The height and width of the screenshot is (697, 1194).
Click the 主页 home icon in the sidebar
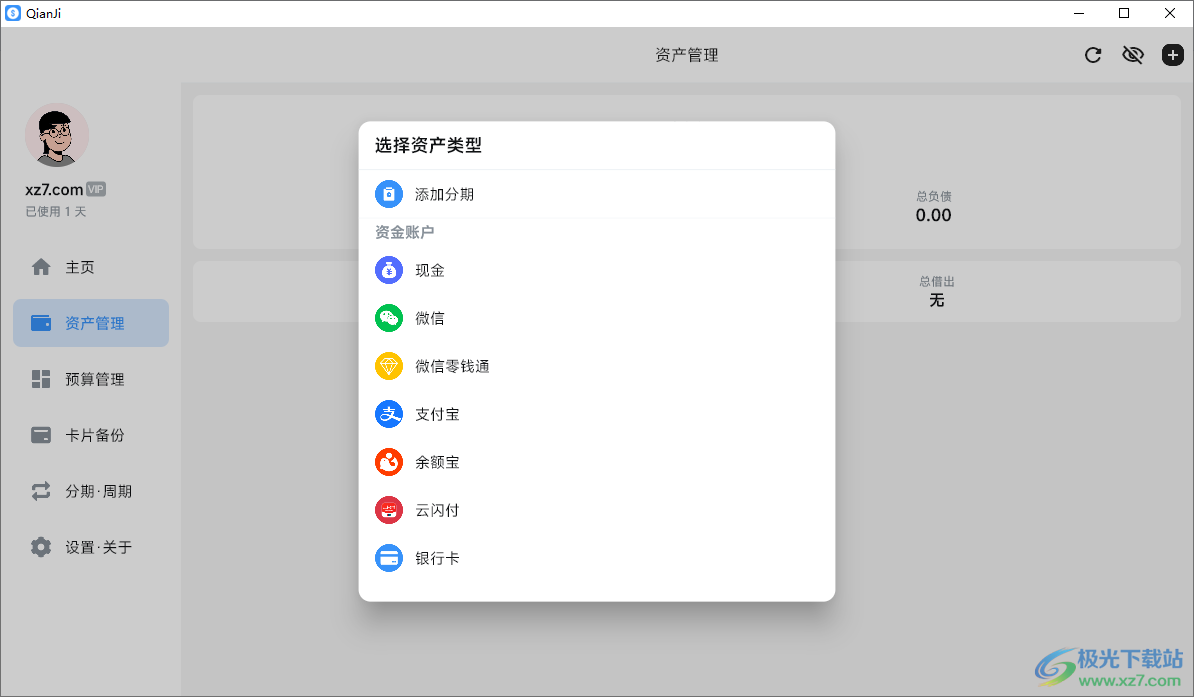point(41,267)
